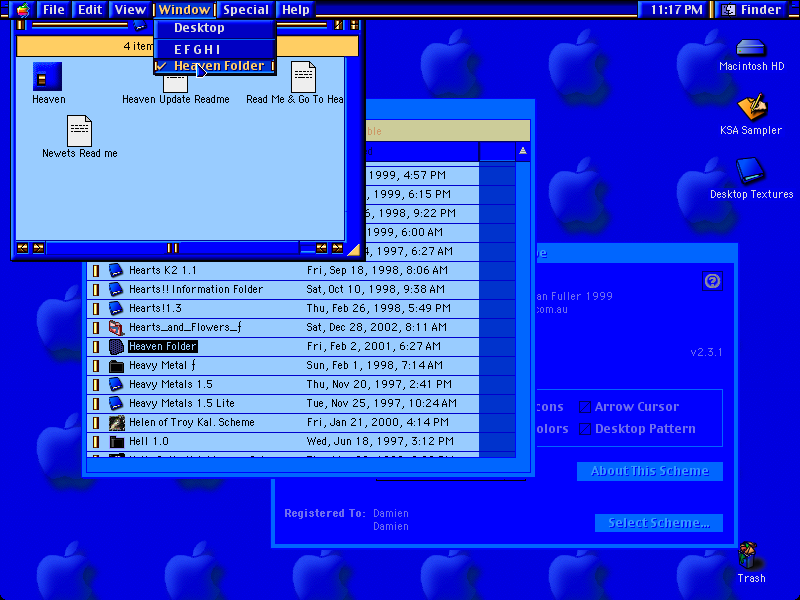The height and width of the screenshot is (600, 800).
Task: Open the Apple menu
Action: (x=23, y=10)
